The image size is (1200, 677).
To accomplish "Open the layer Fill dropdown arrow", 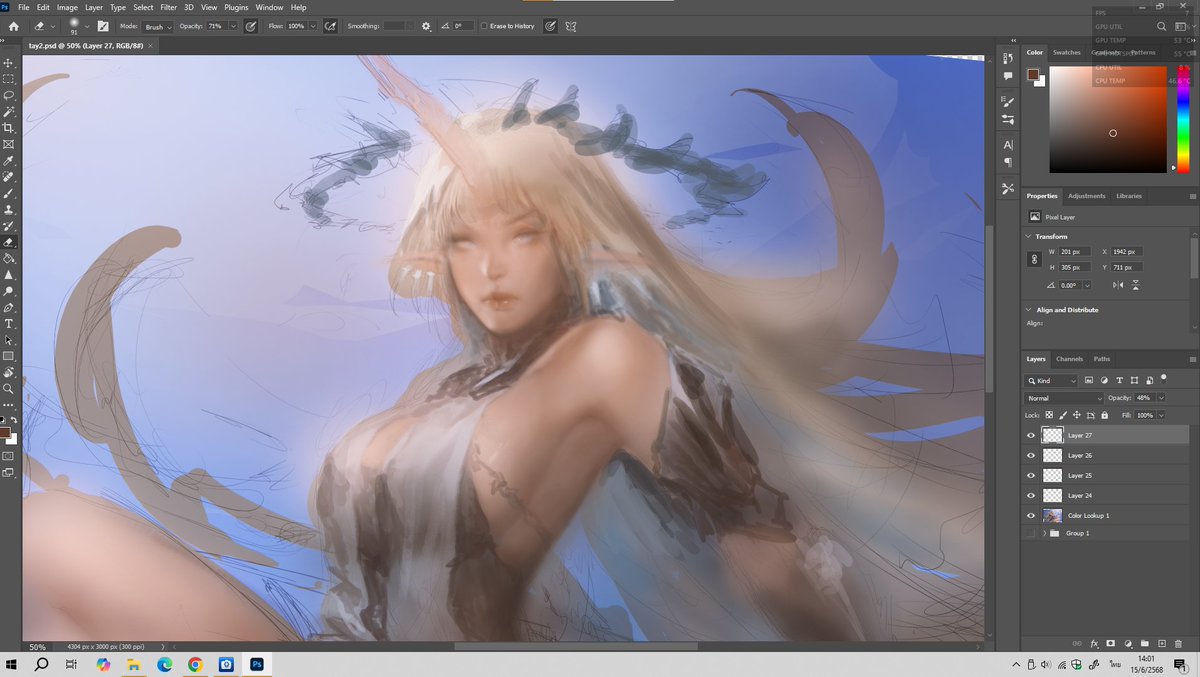I will click(x=1161, y=415).
